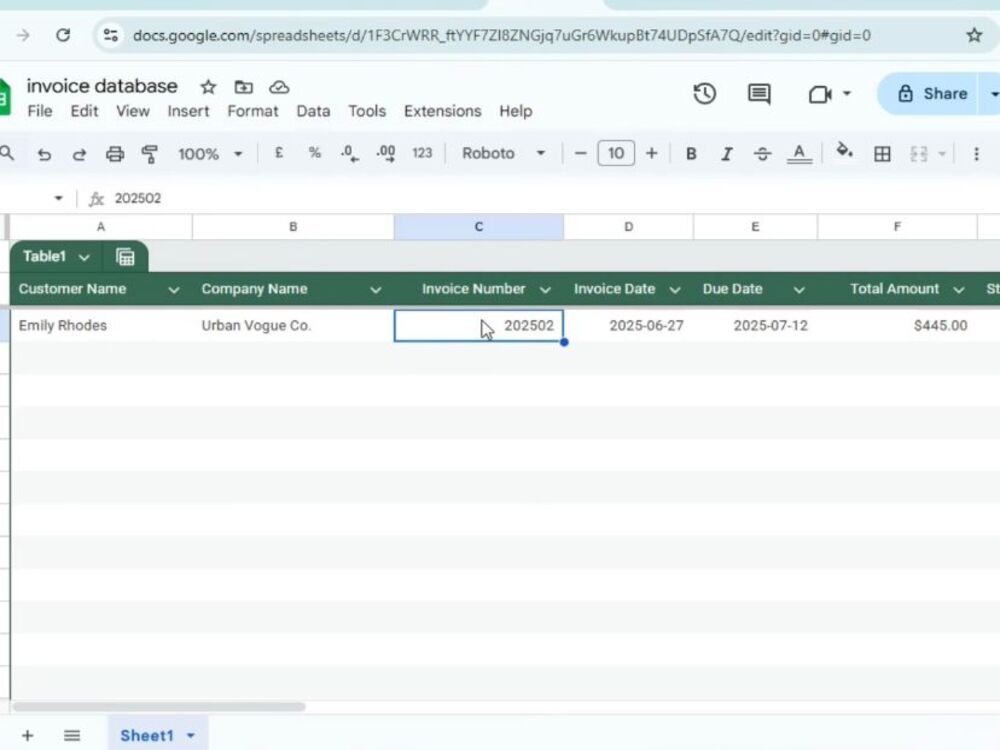This screenshot has width=1000, height=750.
Task: Increase decimal places
Action: (386, 154)
